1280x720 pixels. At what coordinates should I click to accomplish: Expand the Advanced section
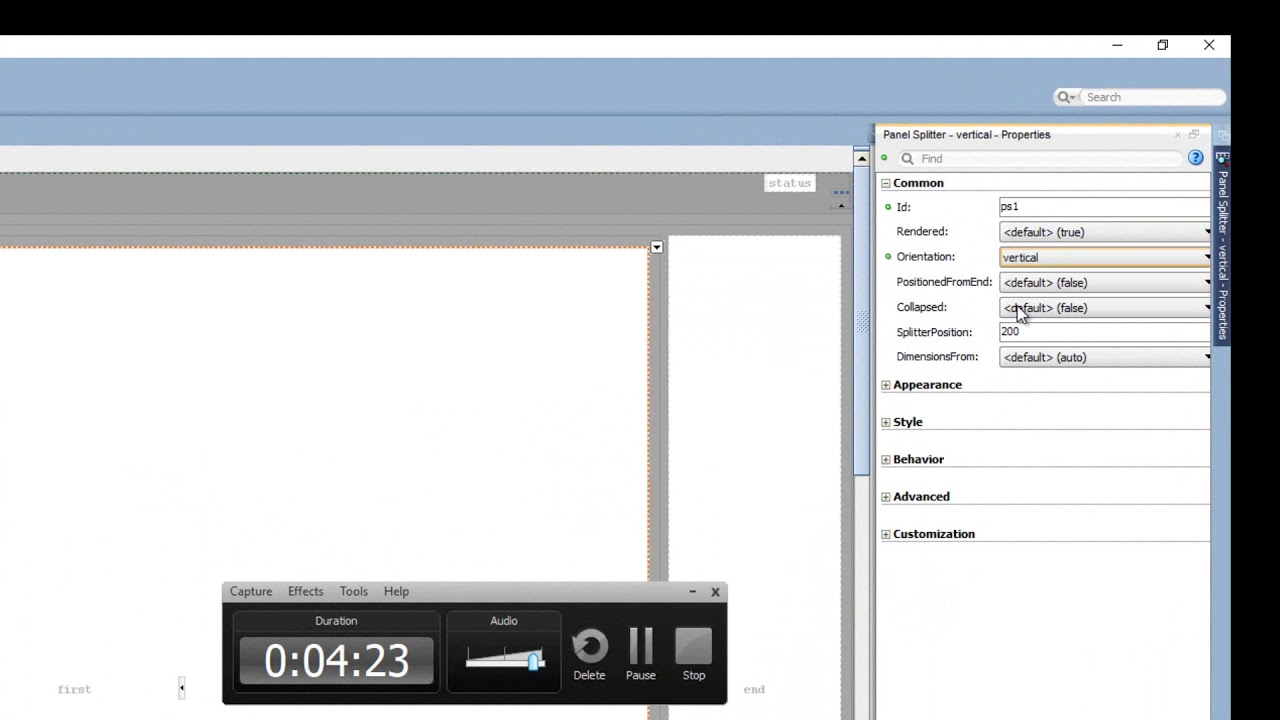coord(885,497)
